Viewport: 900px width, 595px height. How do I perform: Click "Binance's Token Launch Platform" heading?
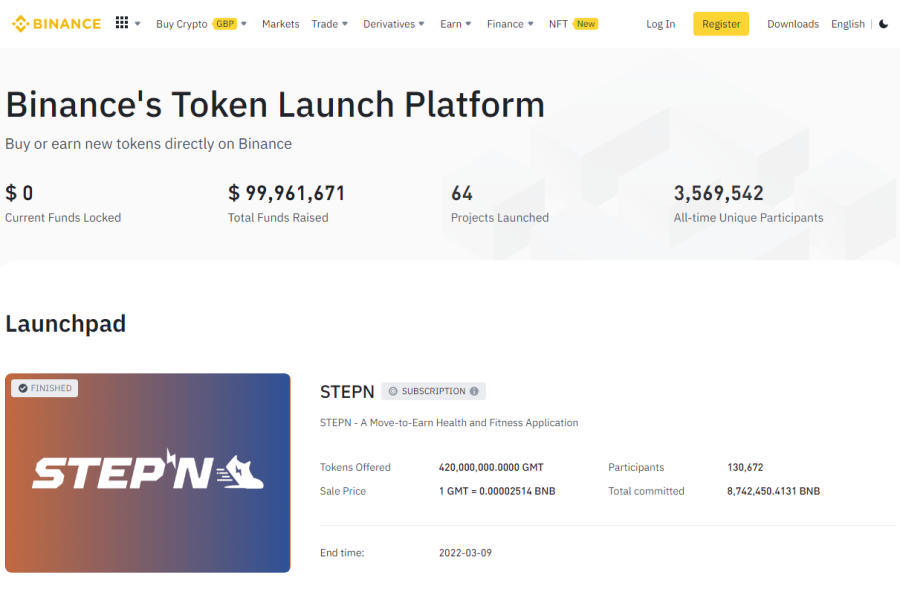tap(275, 105)
